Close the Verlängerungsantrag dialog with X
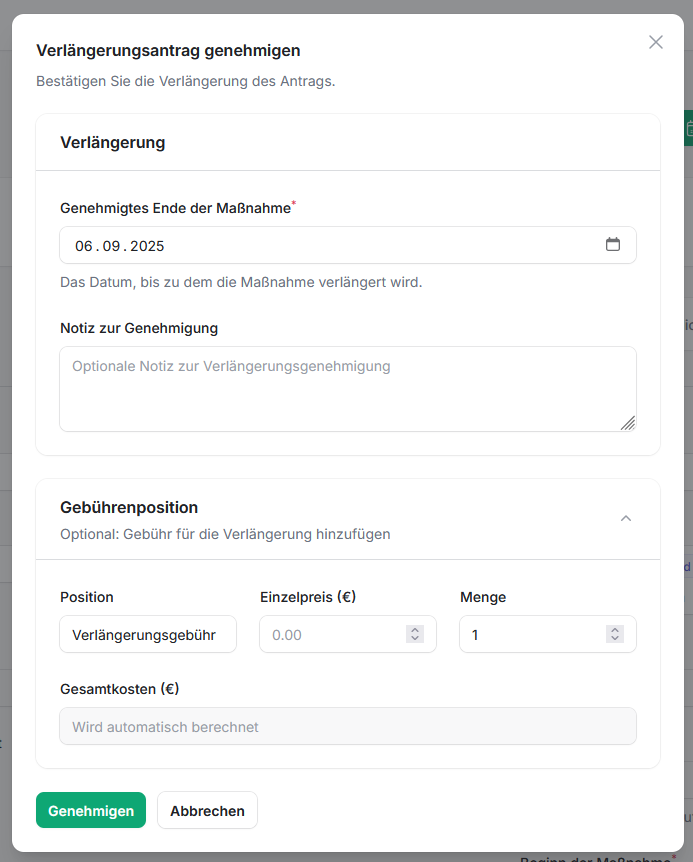The width and height of the screenshot is (693, 862). pos(656,42)
